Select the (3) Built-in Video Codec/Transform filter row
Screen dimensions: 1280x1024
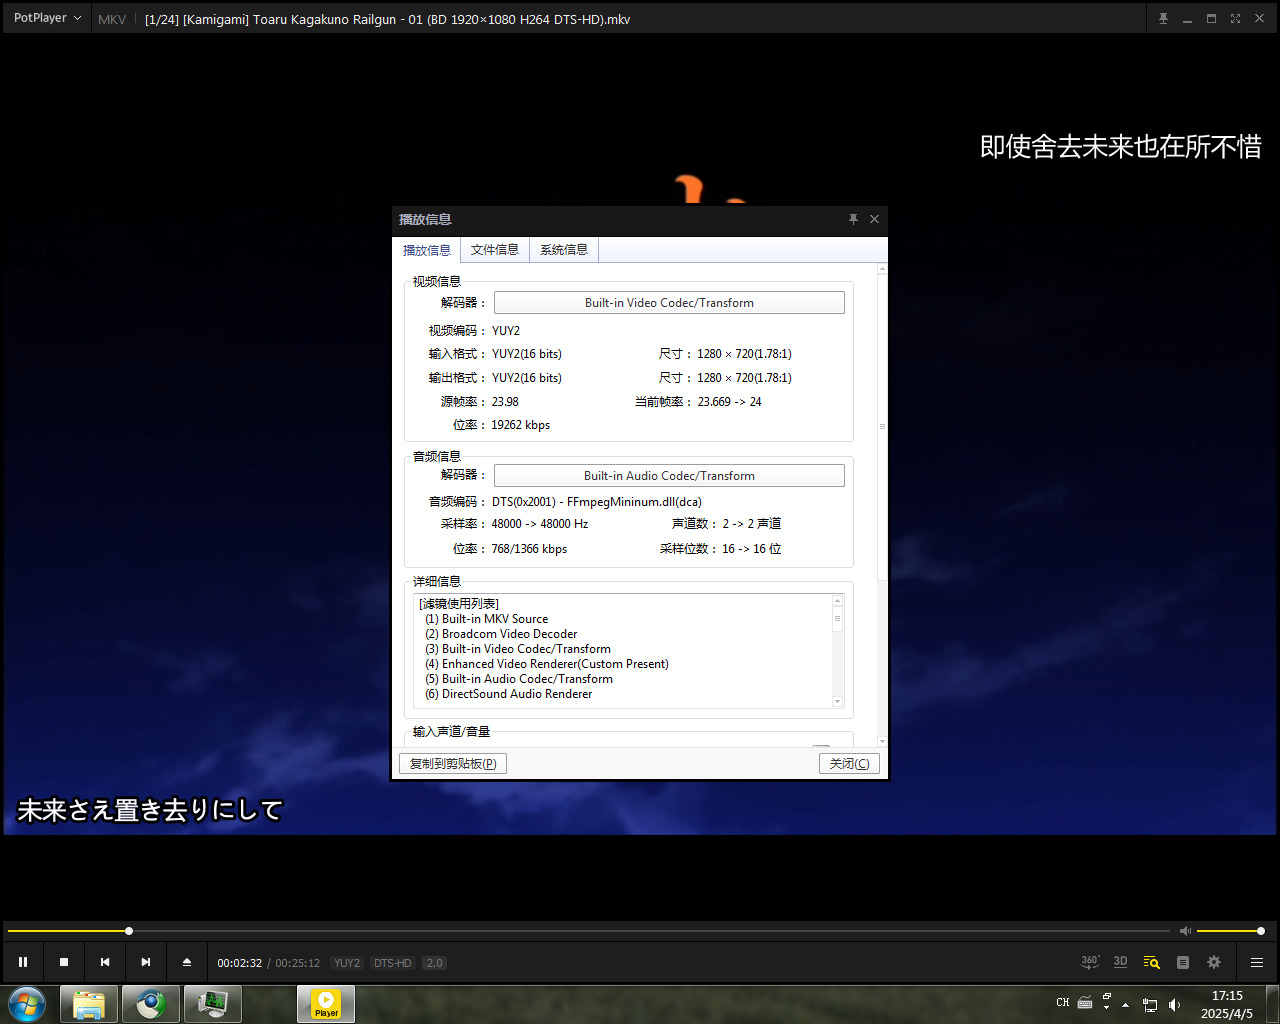[518, 649]
